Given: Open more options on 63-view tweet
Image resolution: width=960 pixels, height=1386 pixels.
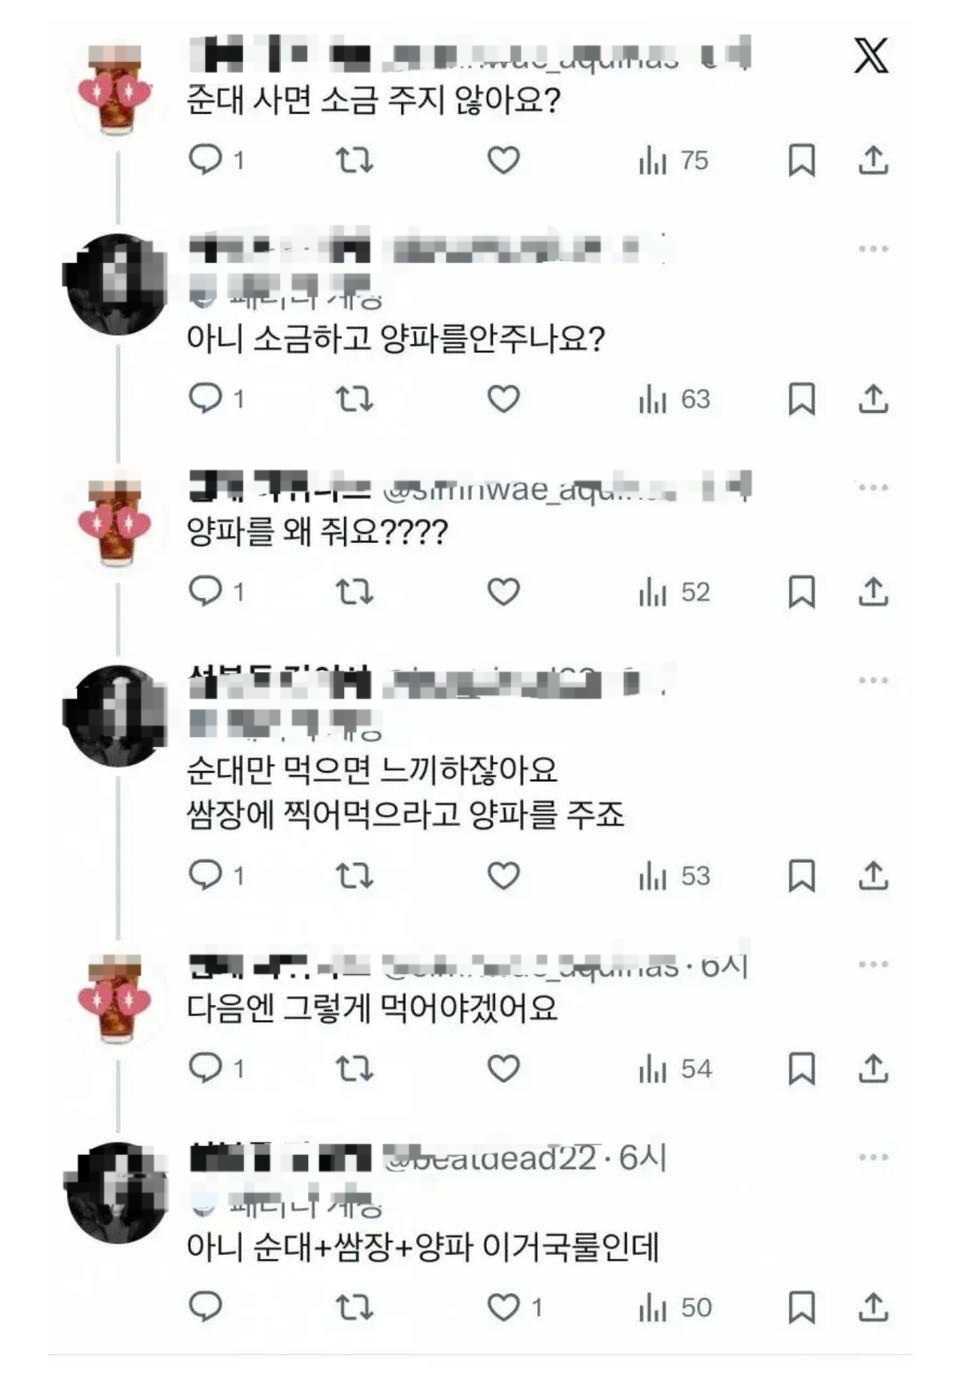Looking at the screenshot, I should [x=873, y=249].
